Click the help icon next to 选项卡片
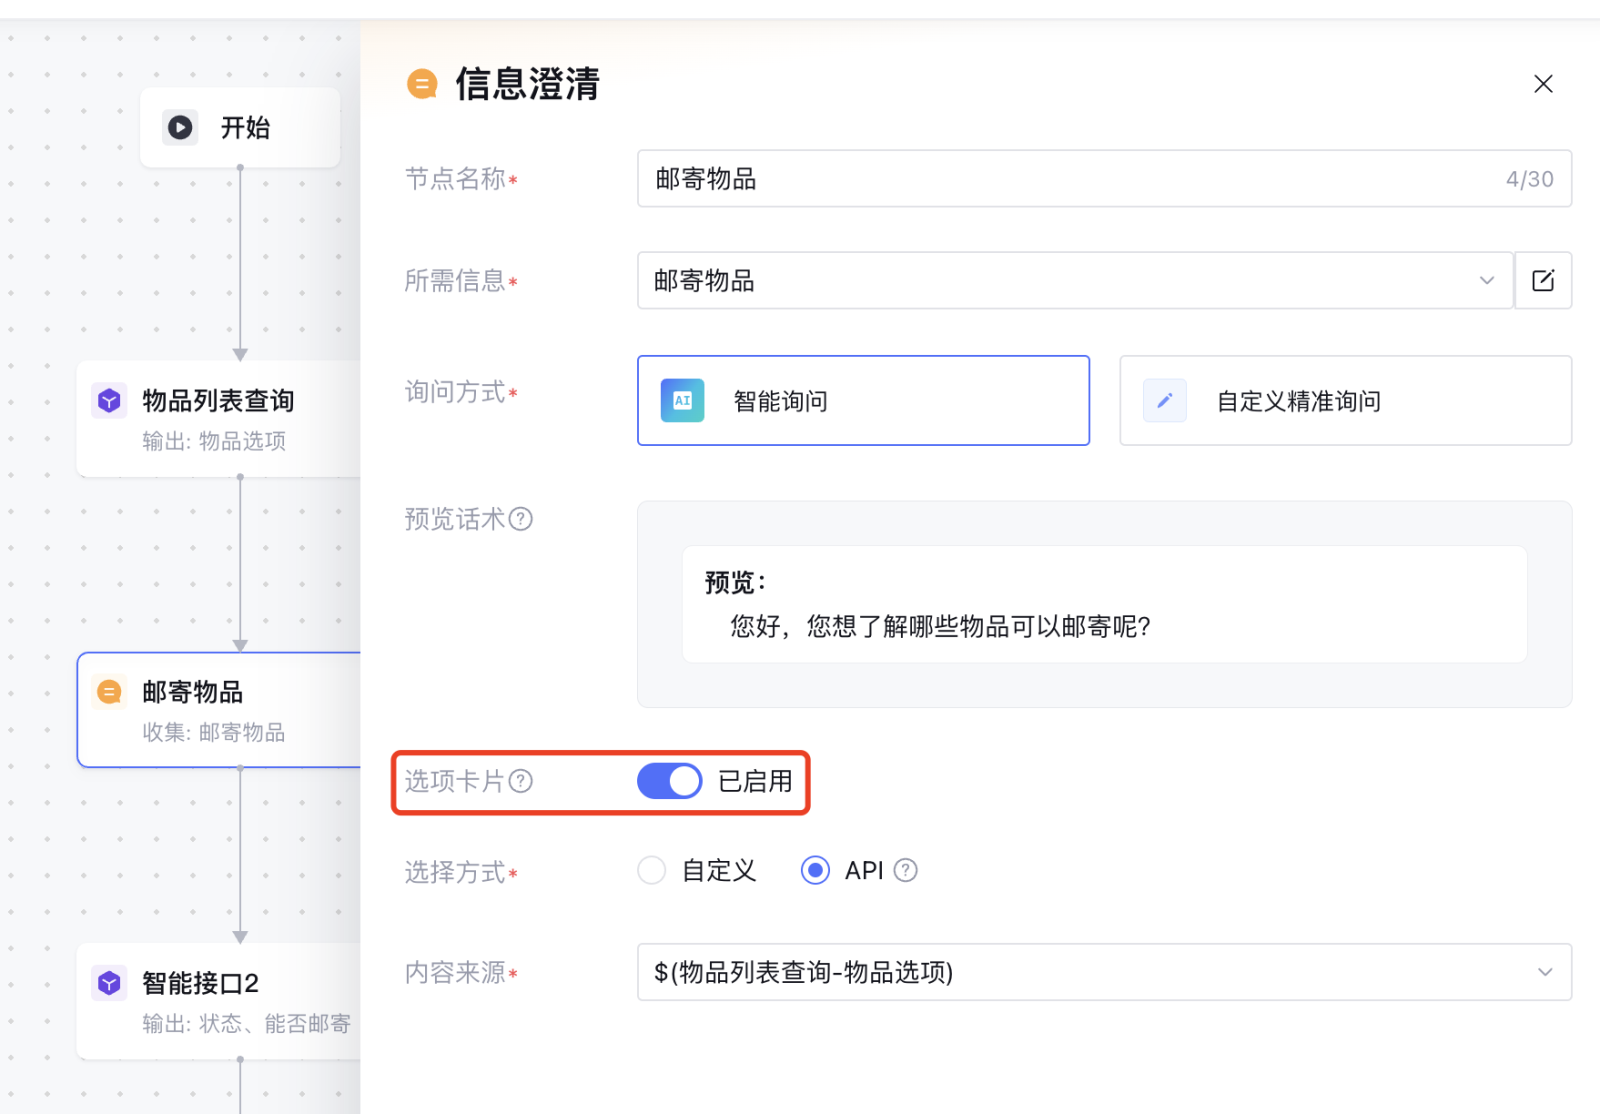 click(521, 781)
